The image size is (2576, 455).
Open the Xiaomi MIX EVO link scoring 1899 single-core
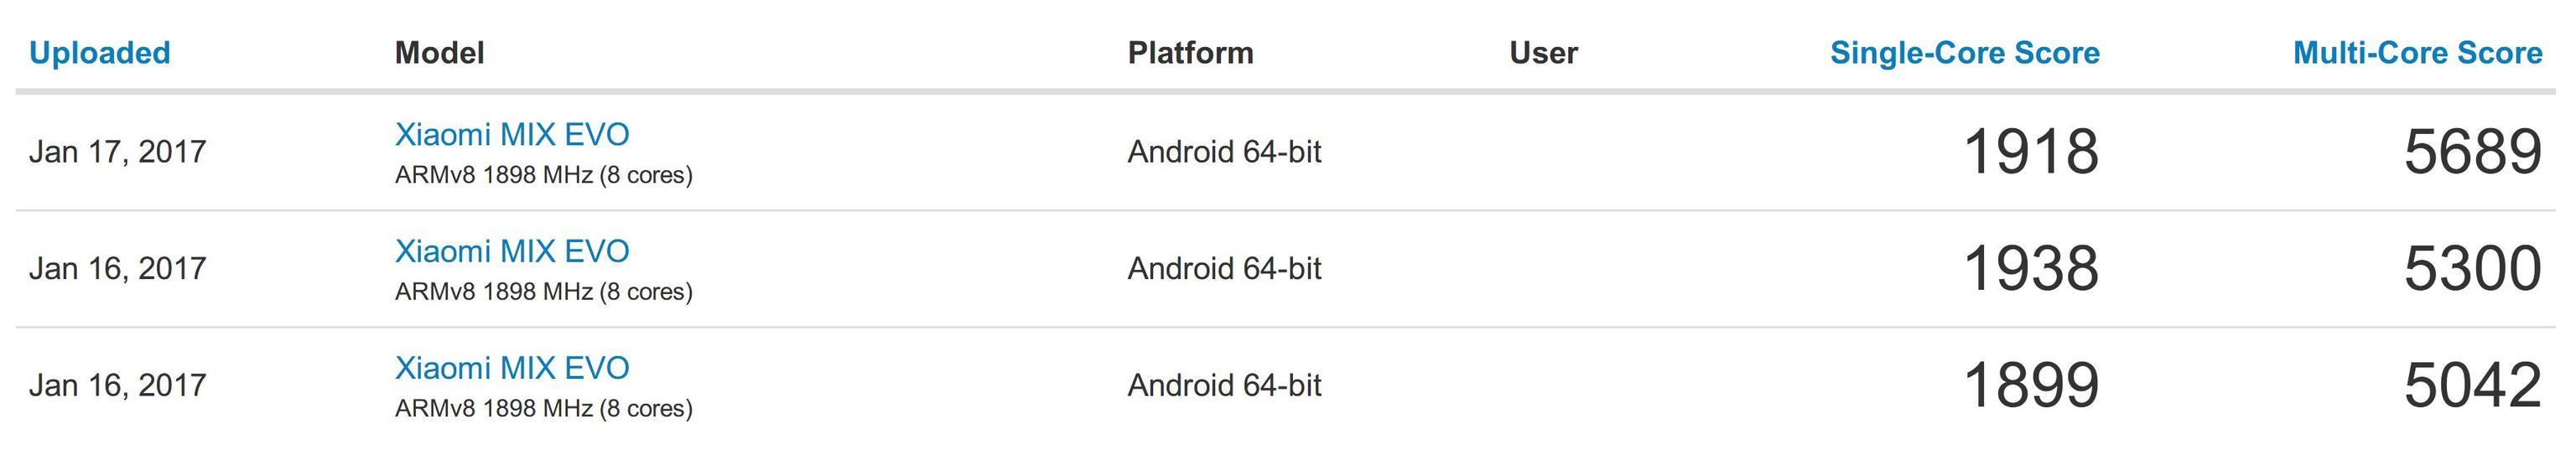click(x=512, y=368)
